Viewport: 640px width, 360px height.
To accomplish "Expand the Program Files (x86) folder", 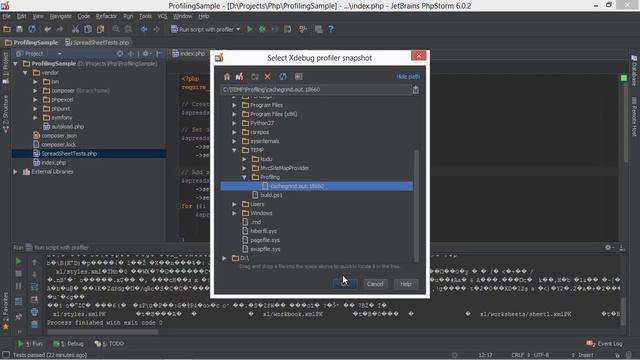I will (x=234, y=114).
